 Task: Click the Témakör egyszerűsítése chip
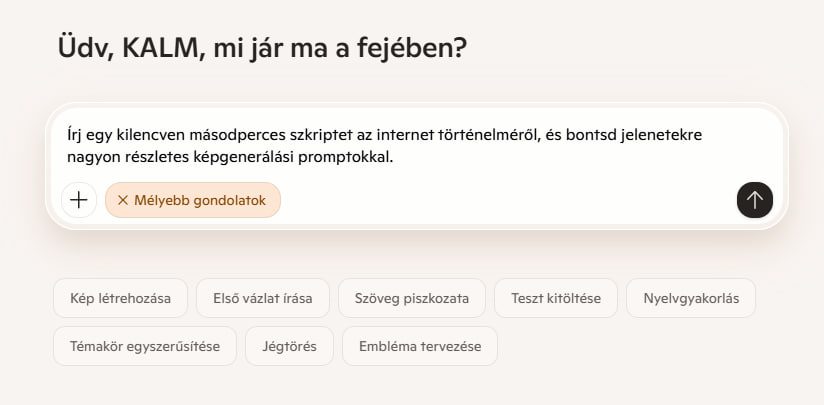145,346
